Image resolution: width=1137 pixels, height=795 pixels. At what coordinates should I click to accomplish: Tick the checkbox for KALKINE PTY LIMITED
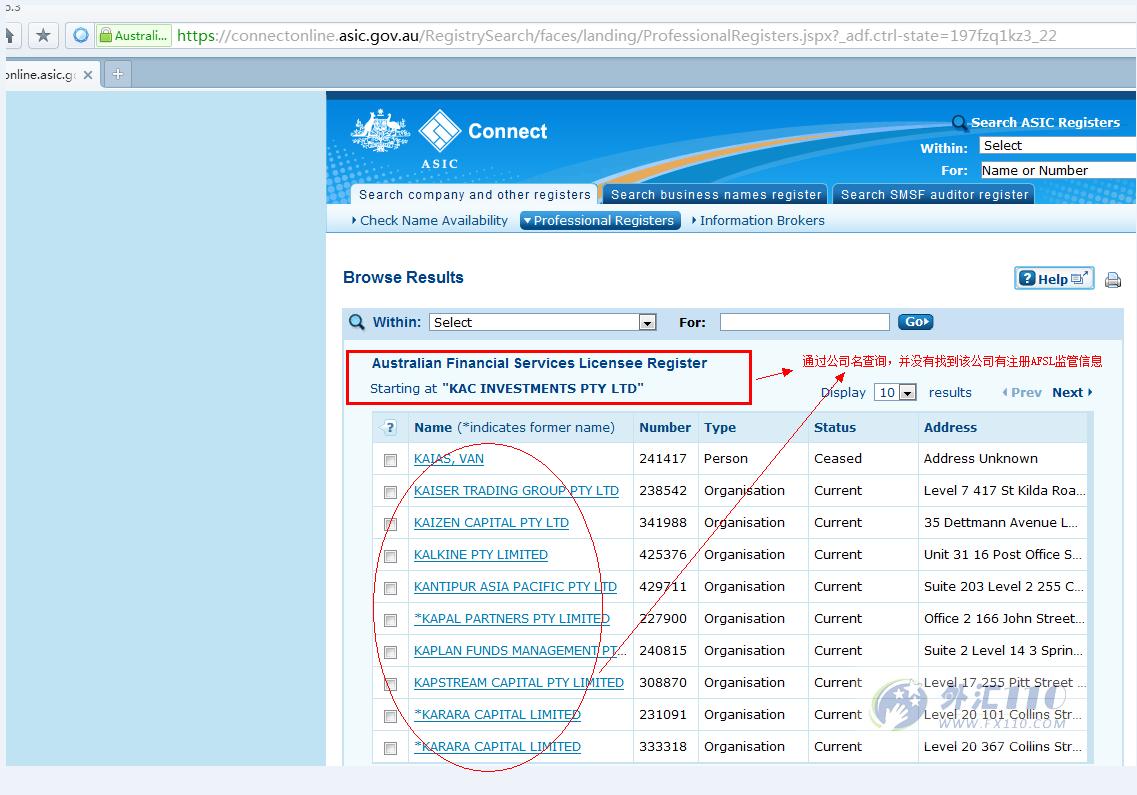(390, 556)
